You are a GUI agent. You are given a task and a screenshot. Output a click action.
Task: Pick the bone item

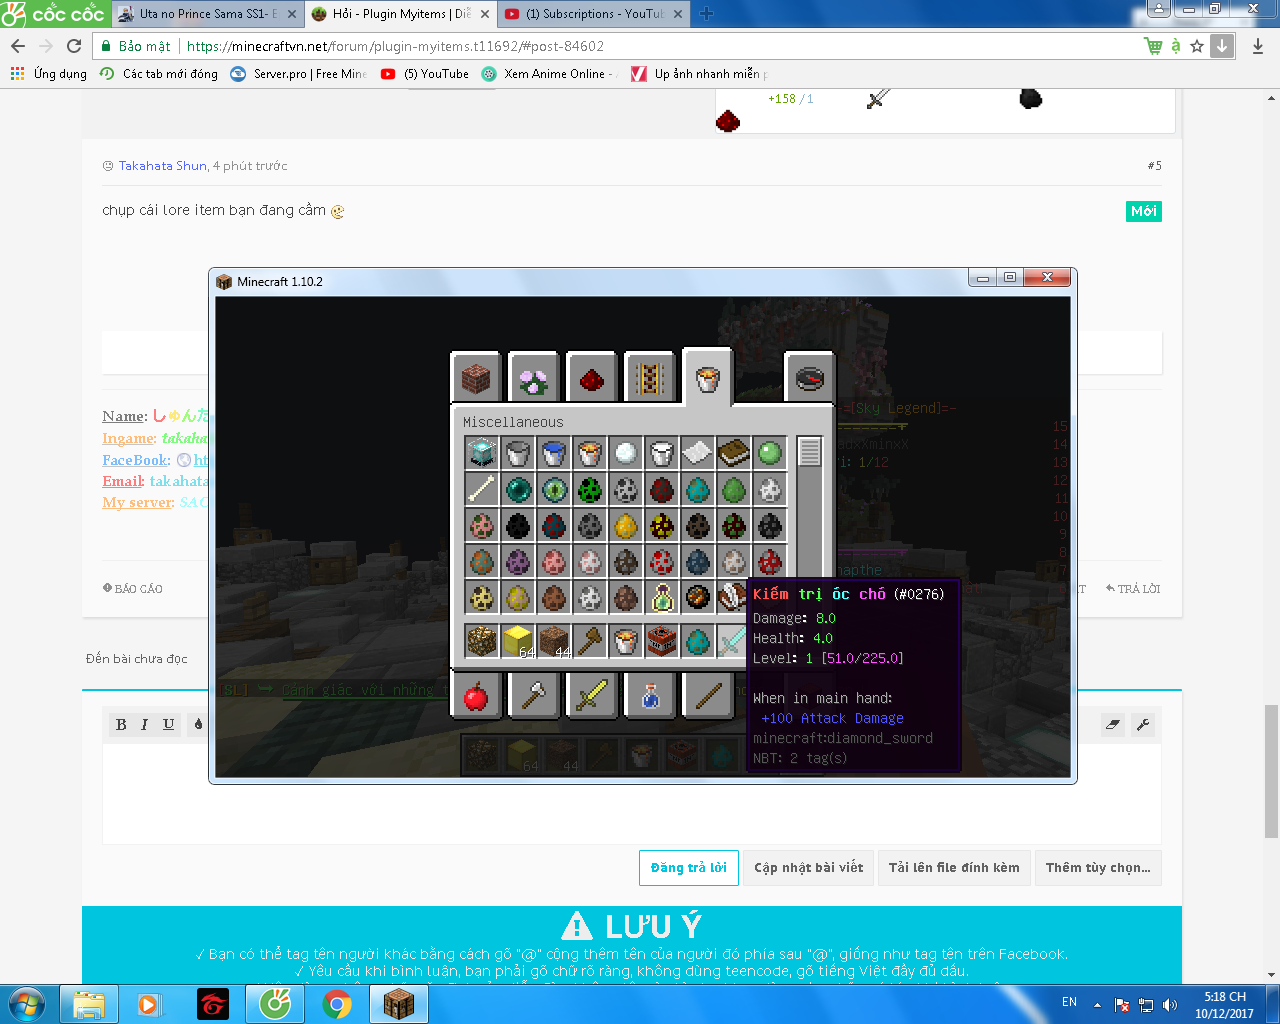pos(482,489)
